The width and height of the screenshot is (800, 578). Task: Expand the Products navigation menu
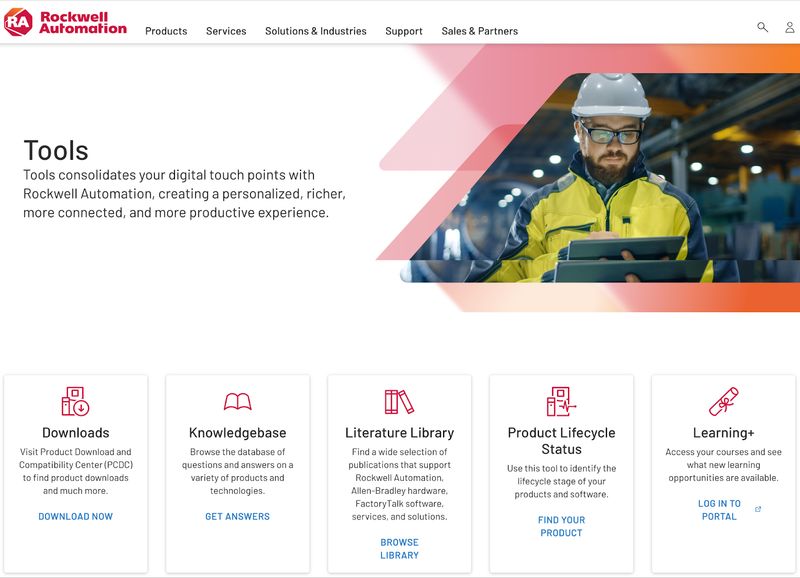(166, 31)
